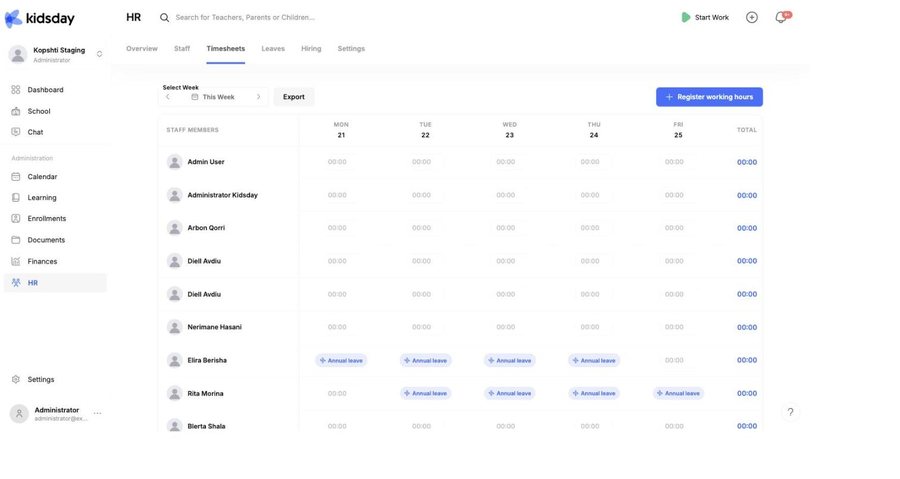Open the Learning sidebar icon

coord(15,197)
